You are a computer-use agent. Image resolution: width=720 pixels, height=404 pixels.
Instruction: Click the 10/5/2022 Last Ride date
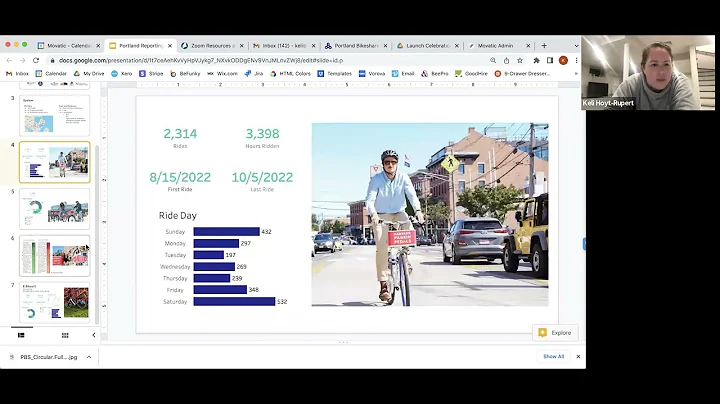point(262,177)
